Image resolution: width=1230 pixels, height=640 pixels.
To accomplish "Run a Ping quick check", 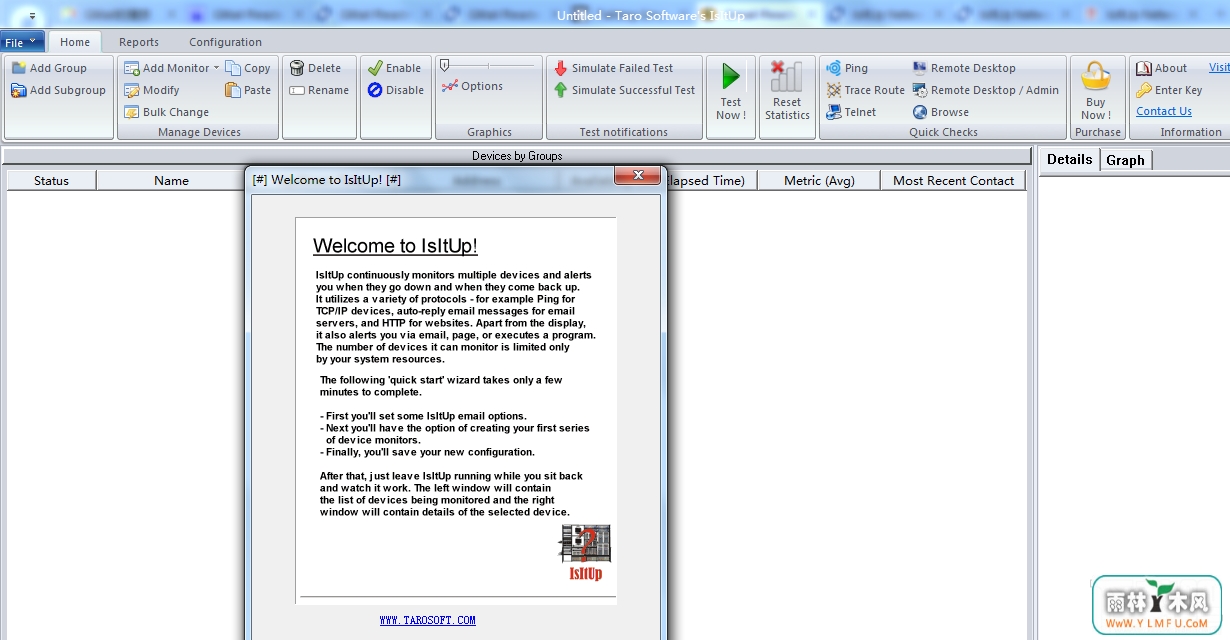I will tap(846, 68).
